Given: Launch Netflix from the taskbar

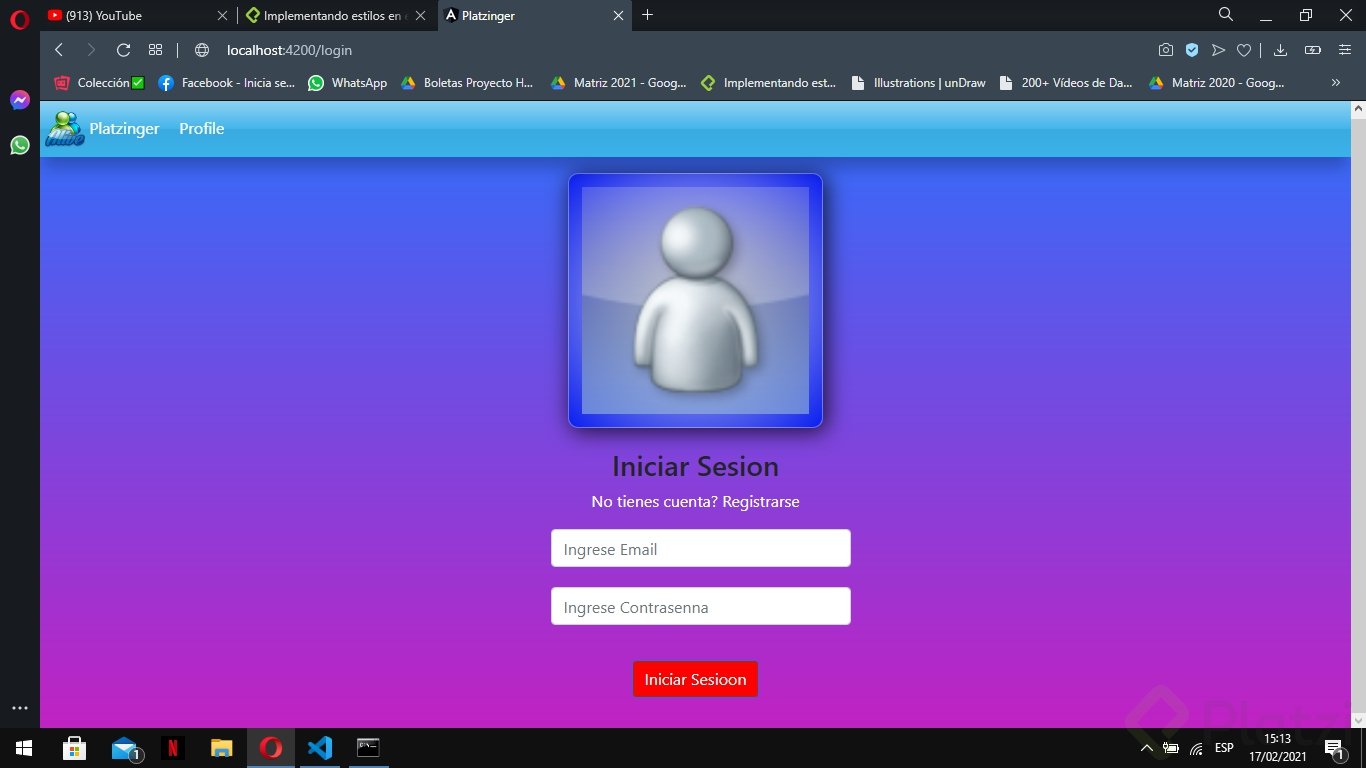Looking at the screenshot, I should 173,748.
